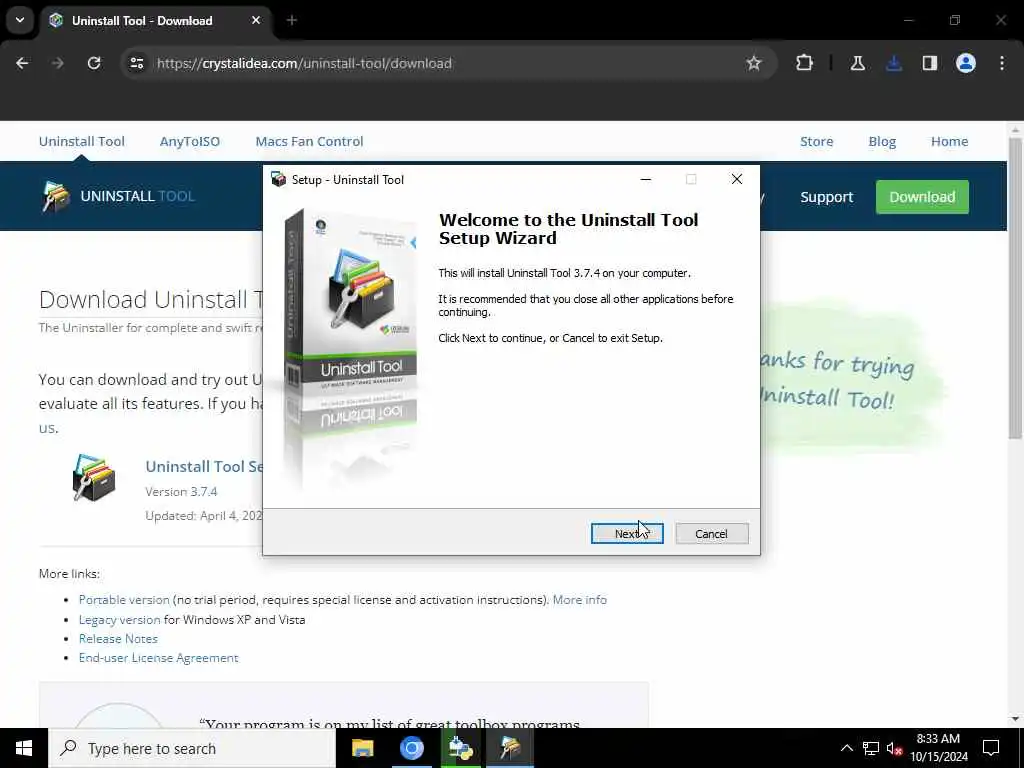Open End-user License Agreement link
Viewport: 1024px width, 768px height.
(159, 658)
